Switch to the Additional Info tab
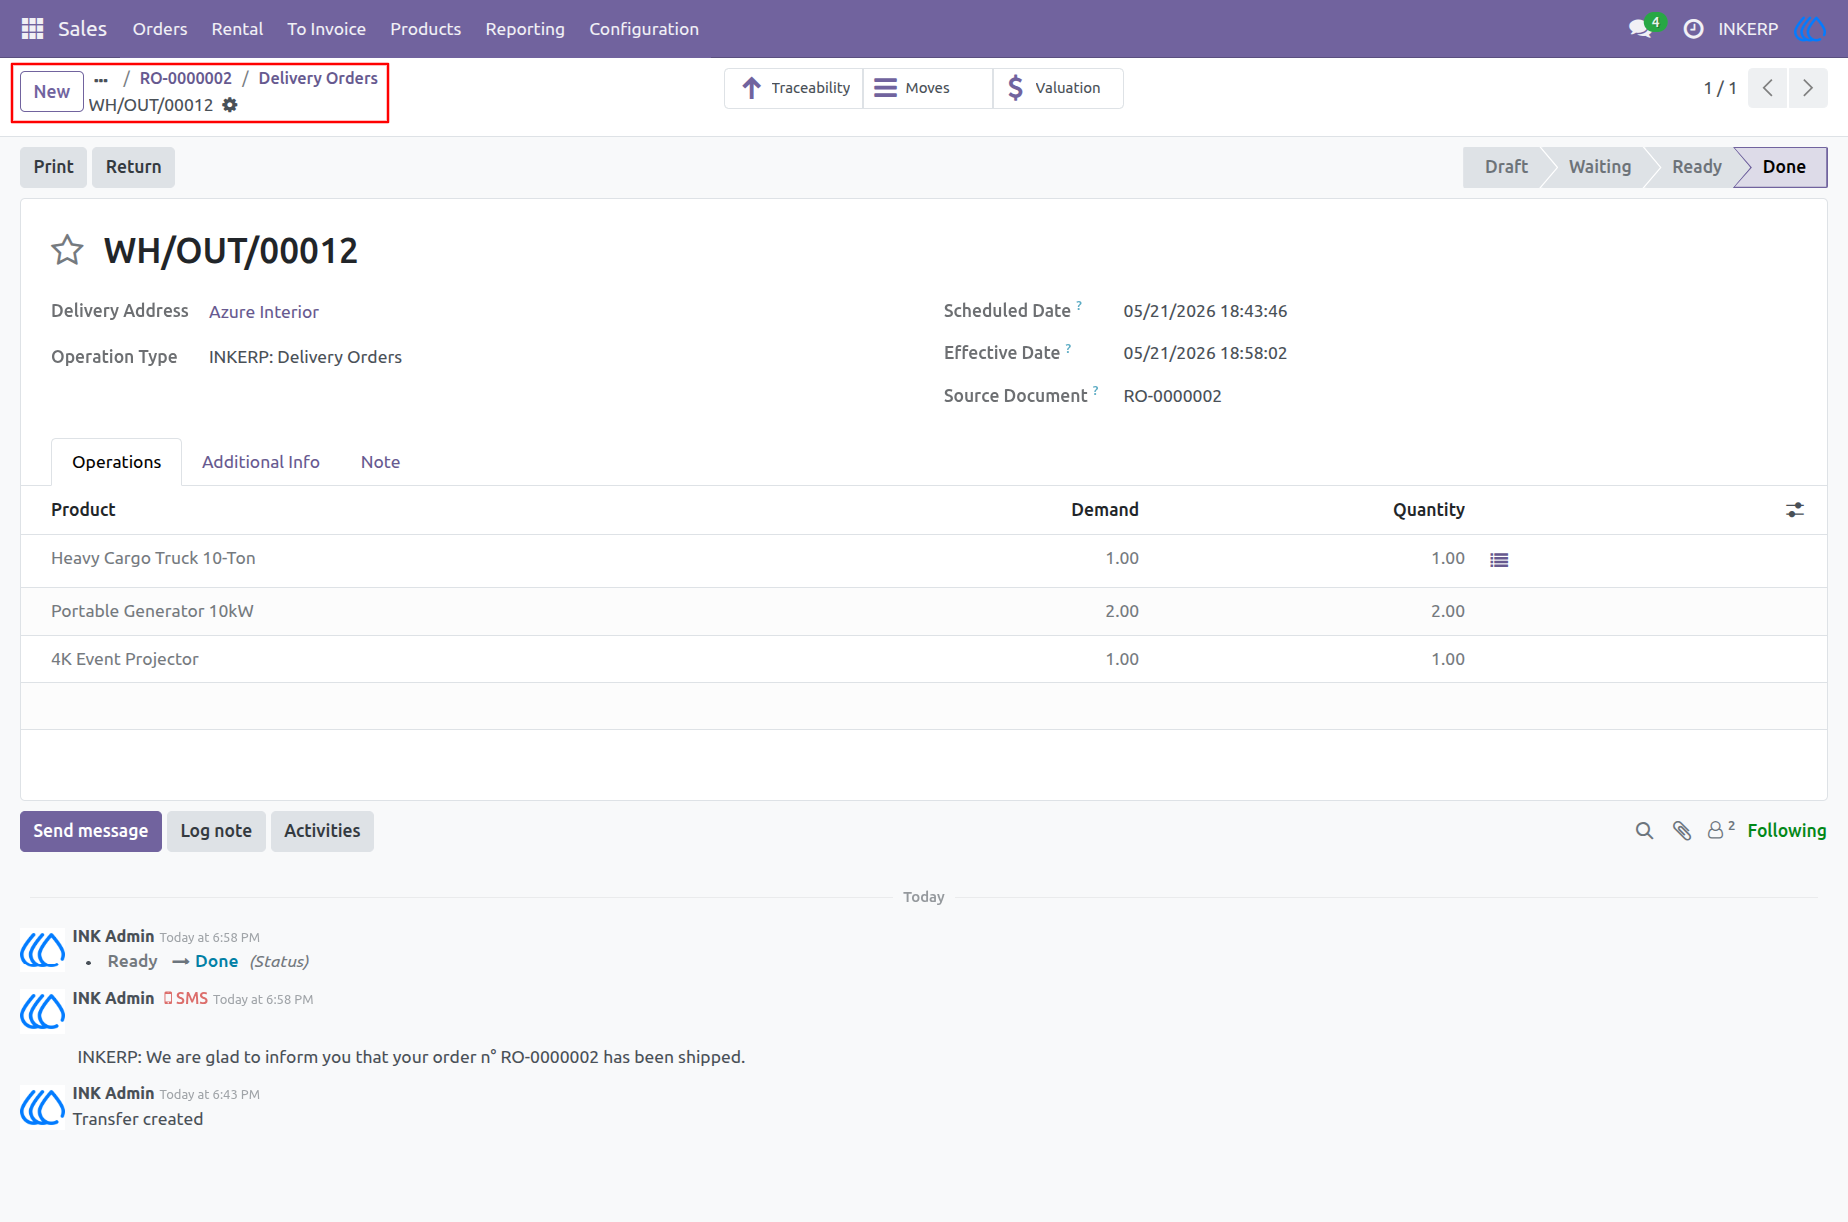Screen dimensions: 1848x1222 (261, 462)
